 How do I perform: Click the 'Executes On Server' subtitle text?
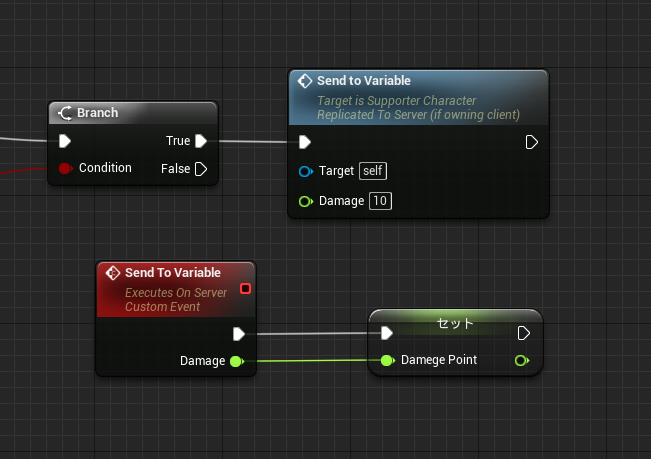coord(176,293)
